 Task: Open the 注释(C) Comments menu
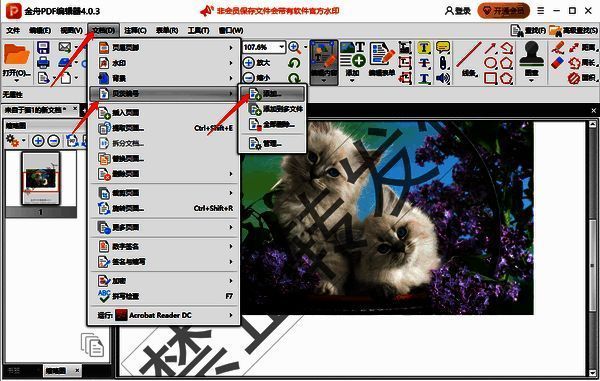[x=135, y=30]
